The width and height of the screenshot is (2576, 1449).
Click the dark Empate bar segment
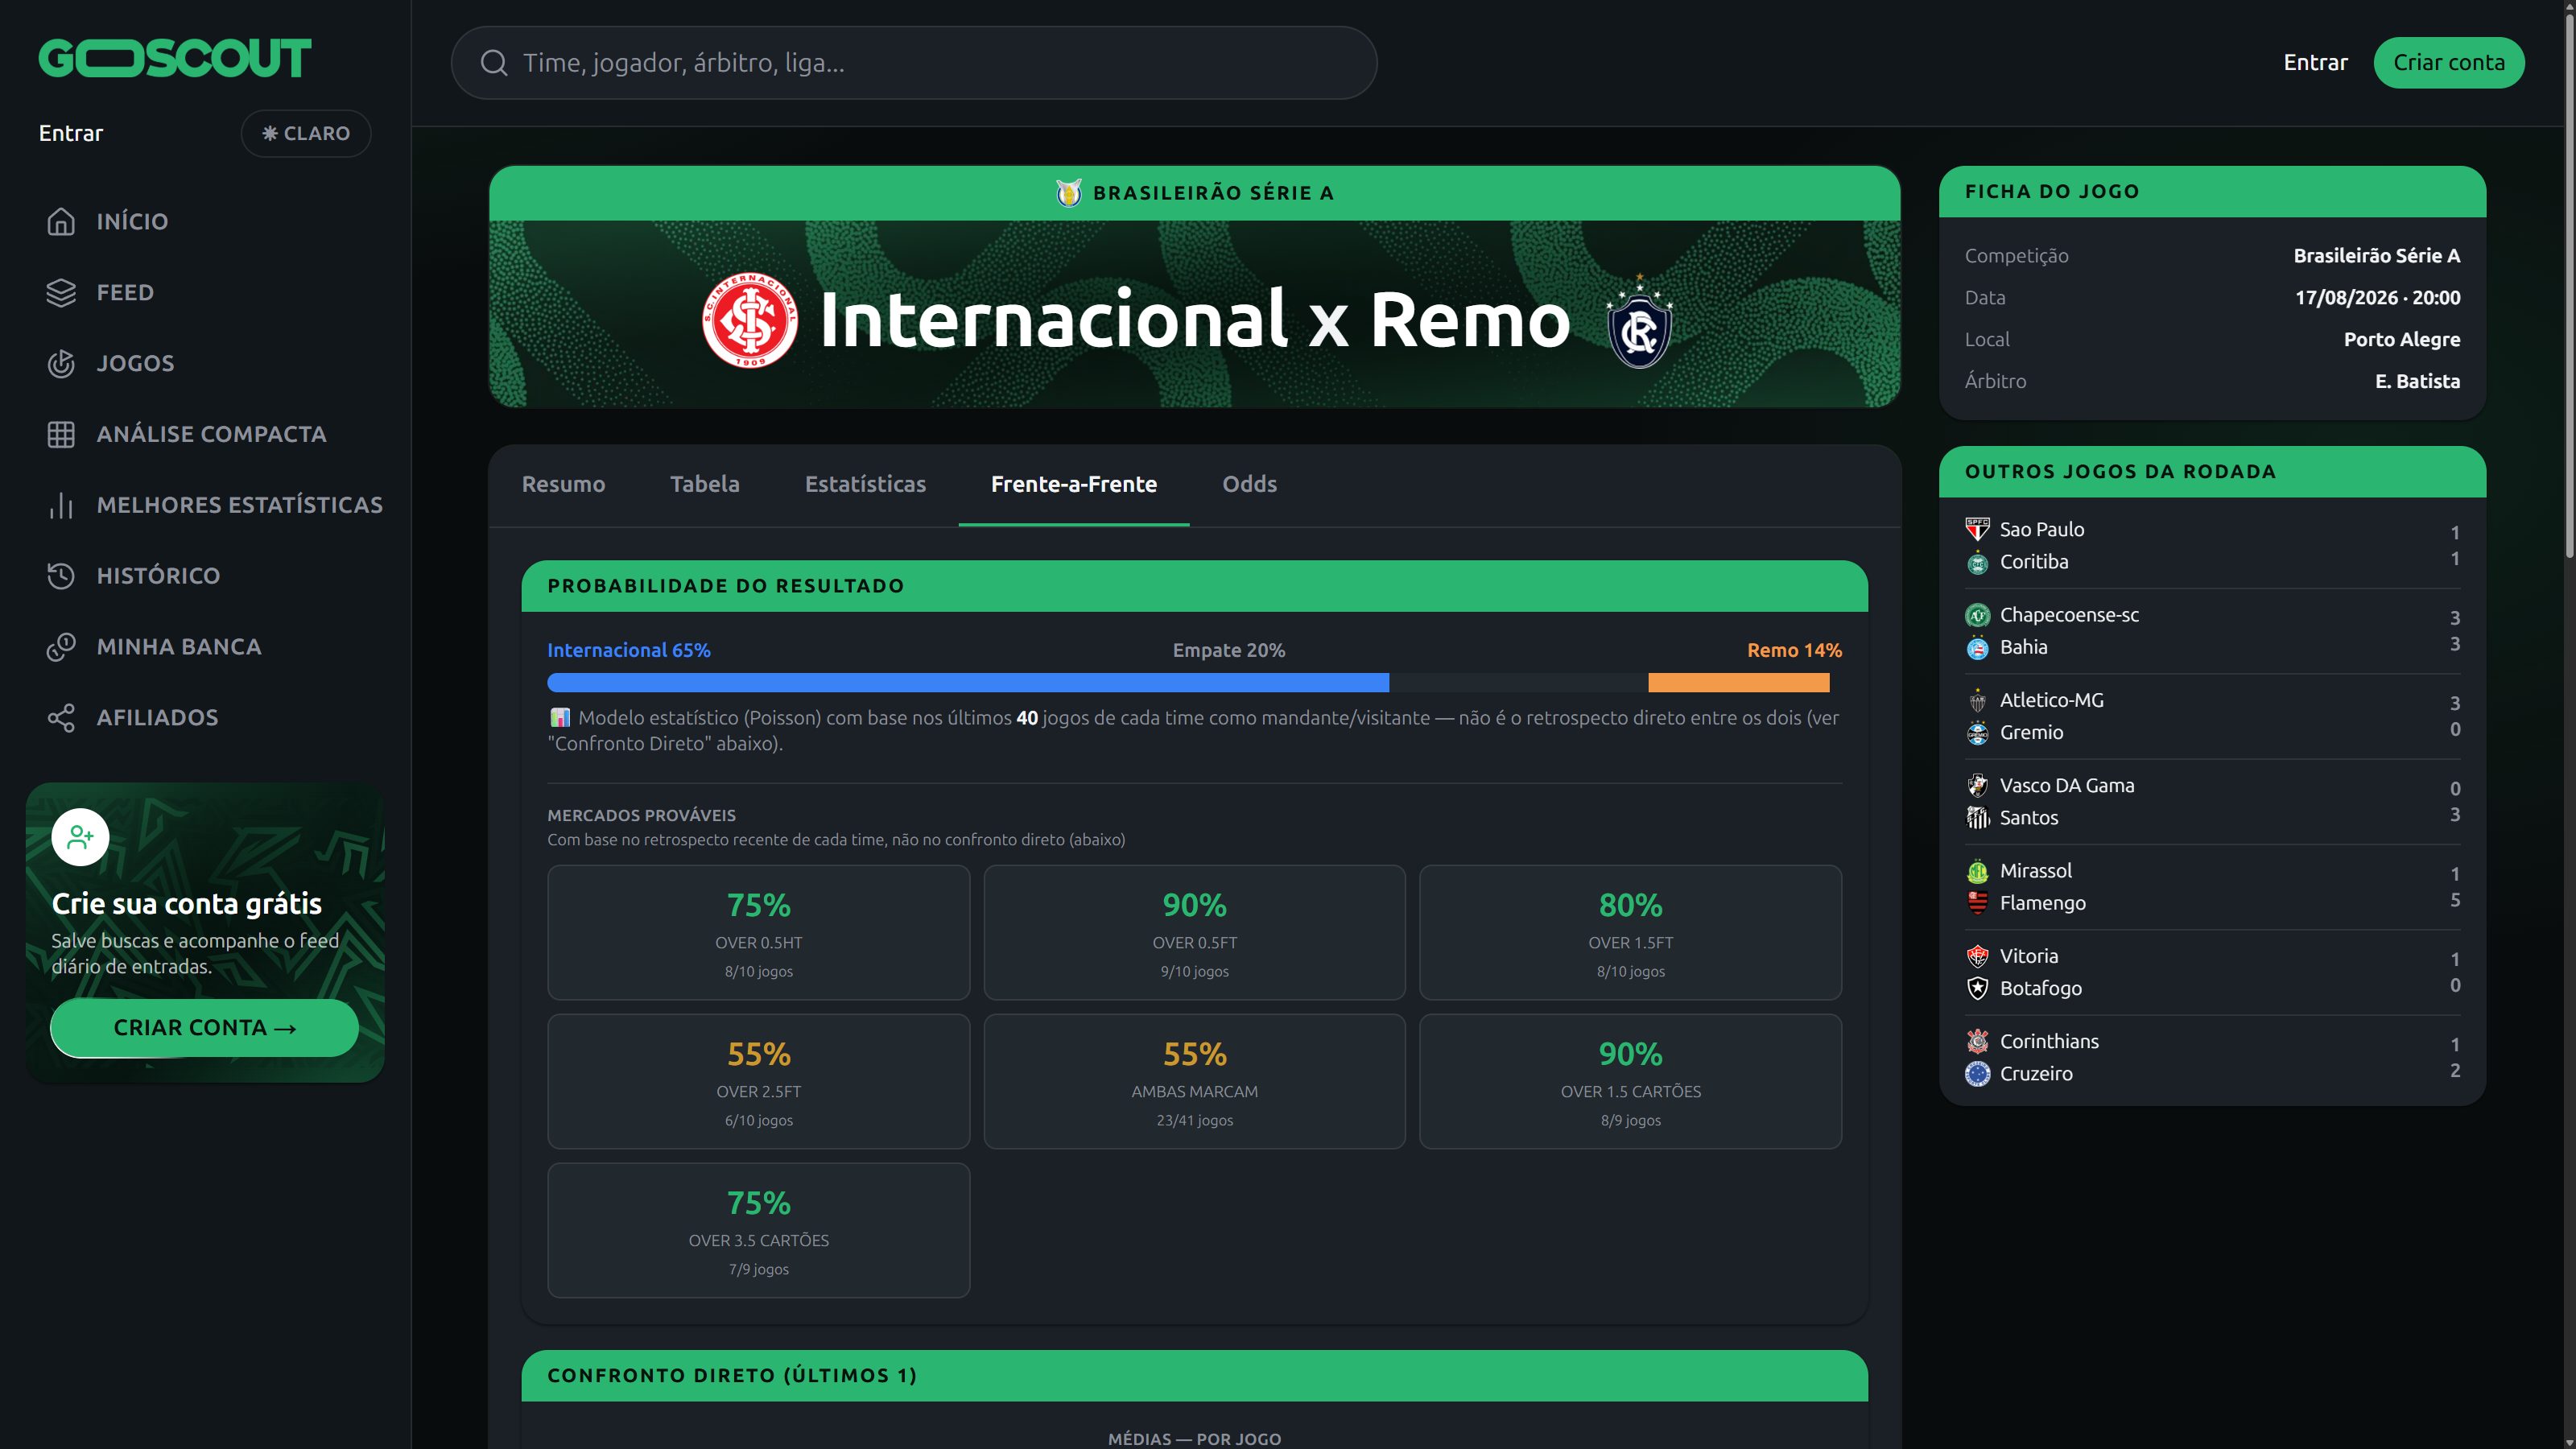point(1518,683)
